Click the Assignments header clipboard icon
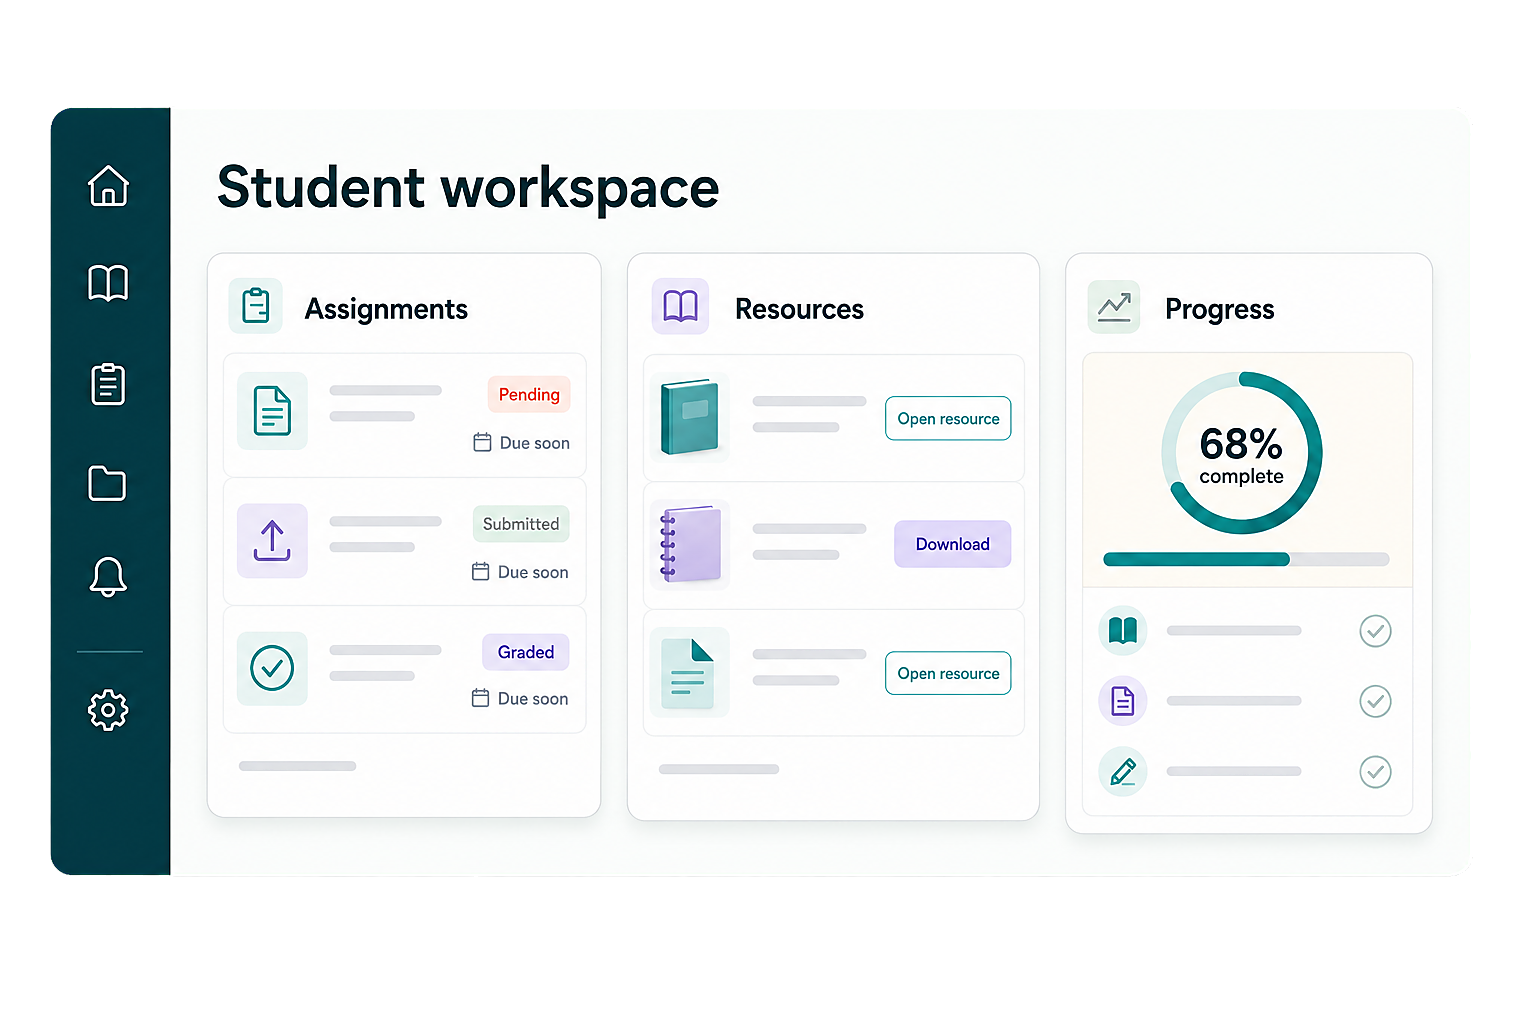Viewport: 1536px width, 1024px height. click(x=256, y=306)
